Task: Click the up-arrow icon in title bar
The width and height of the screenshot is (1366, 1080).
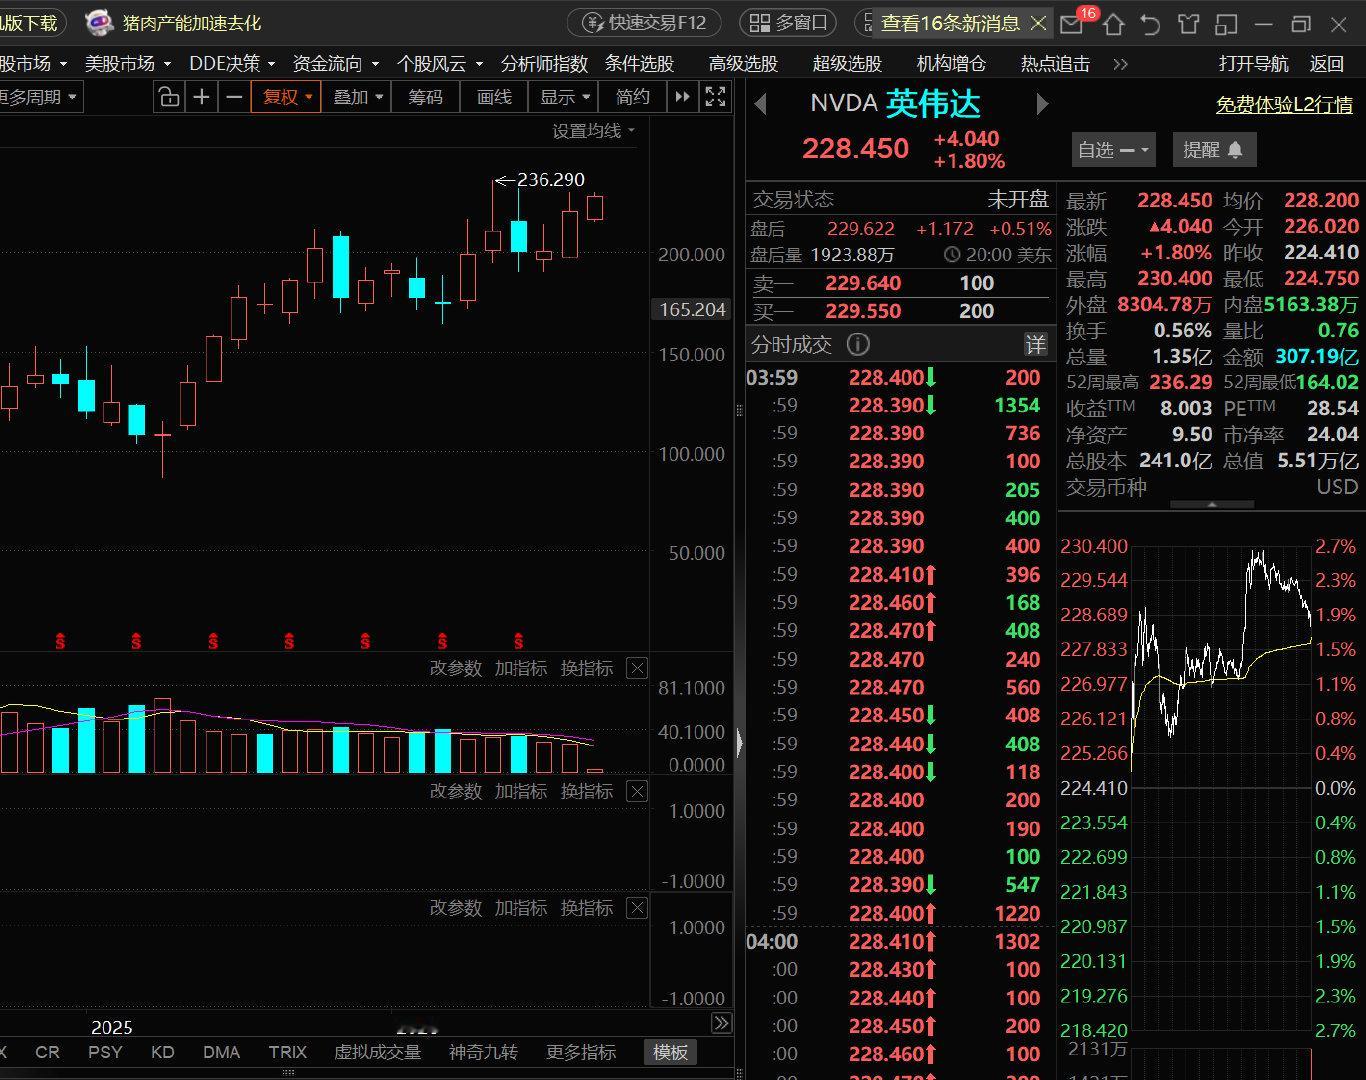Action: [1114, 23]
